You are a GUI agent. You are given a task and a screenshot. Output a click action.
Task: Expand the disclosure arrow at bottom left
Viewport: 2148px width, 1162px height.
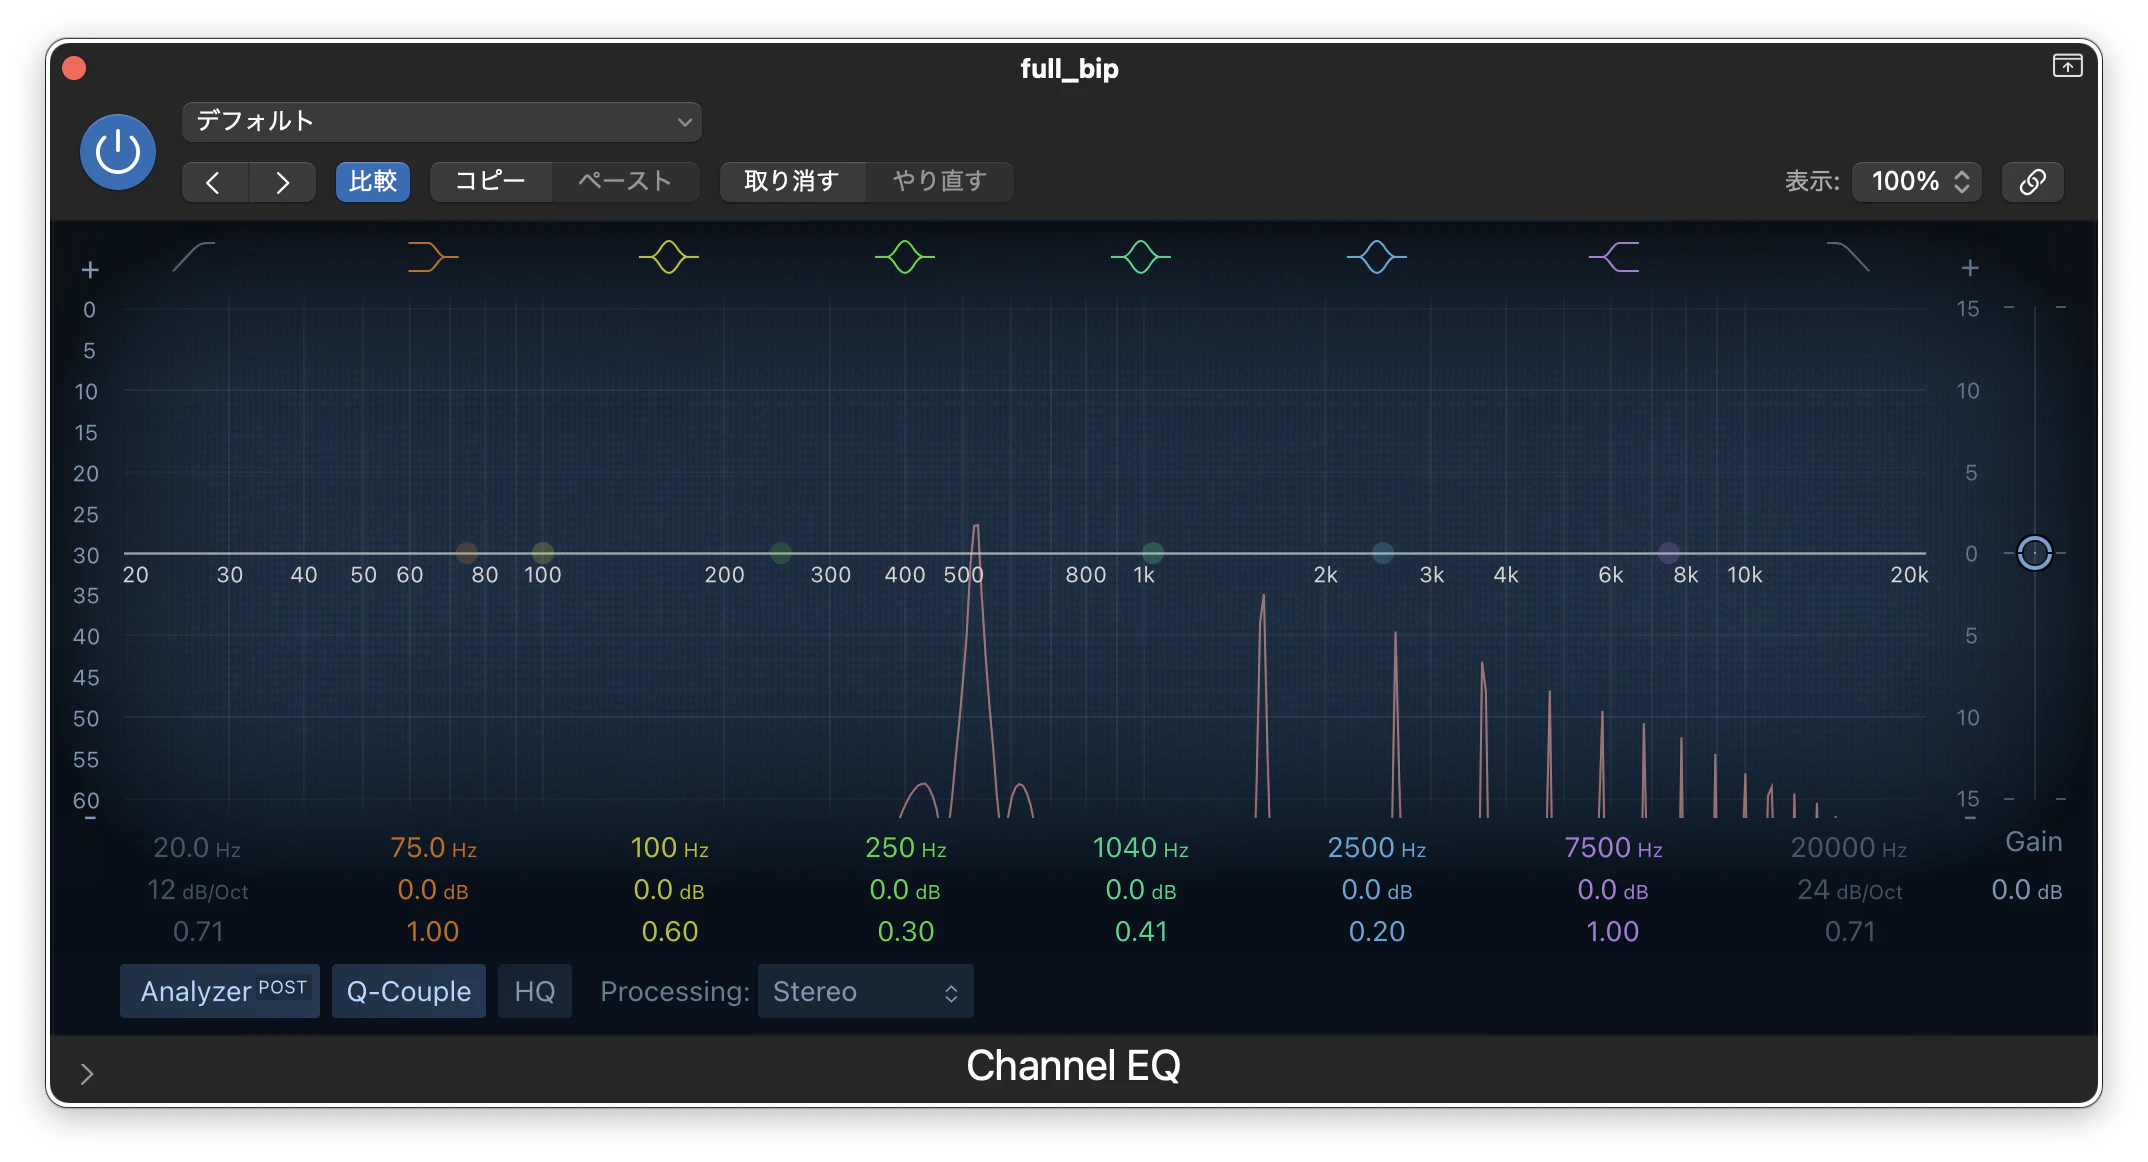point(87,1074)
